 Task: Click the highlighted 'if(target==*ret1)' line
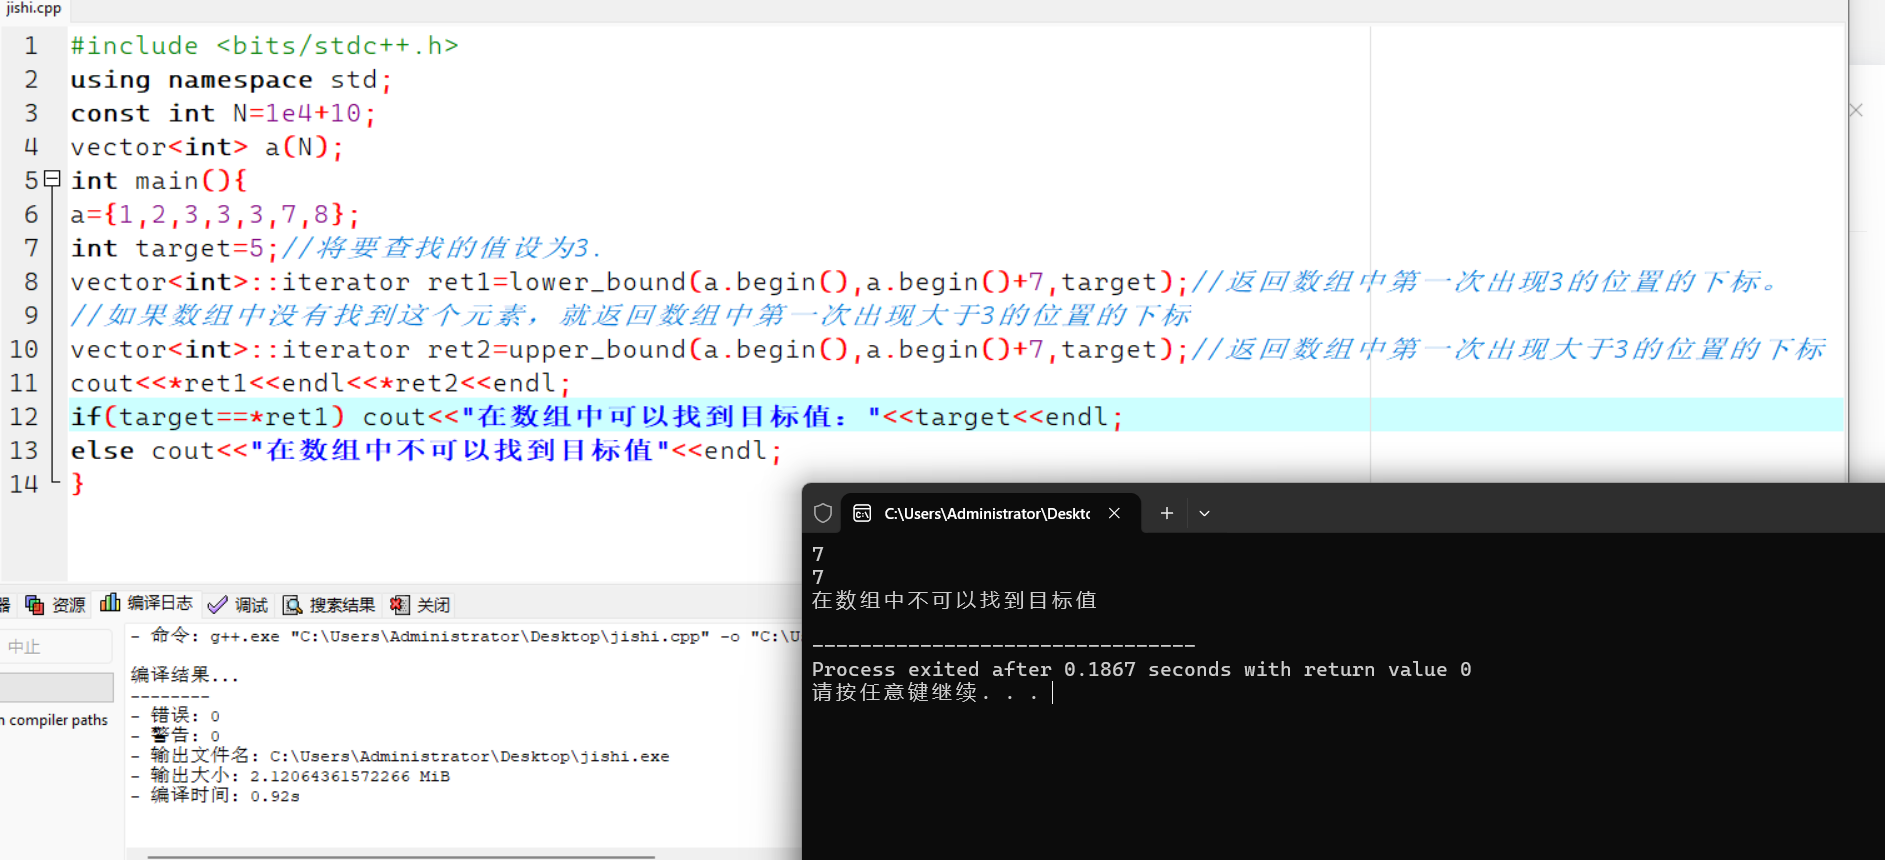[597, 417]
